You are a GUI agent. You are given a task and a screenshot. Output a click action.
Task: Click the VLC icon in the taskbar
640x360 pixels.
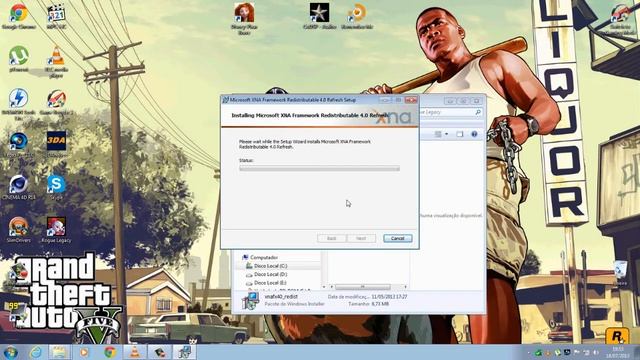(135, 352)
